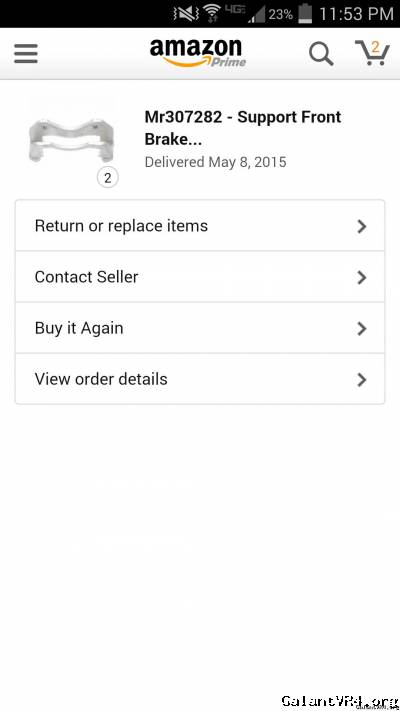Open the hamburger navigation menu
The width and height of the screenshot is (400, 711).
[26, 54]
